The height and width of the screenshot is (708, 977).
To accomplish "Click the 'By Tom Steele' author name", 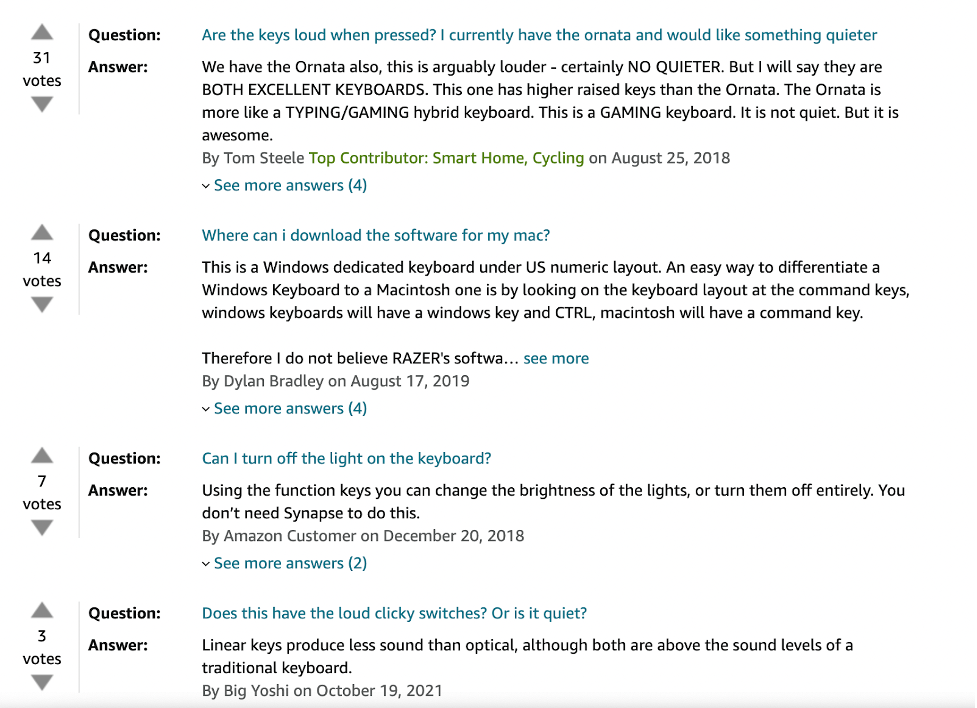I will coord(253,158).
